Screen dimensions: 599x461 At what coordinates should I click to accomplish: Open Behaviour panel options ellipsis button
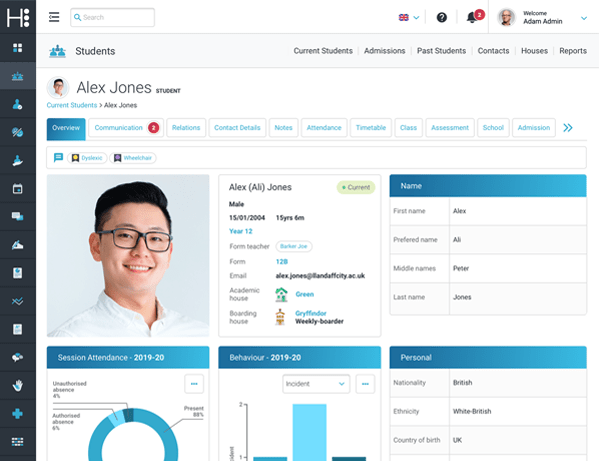365,384
